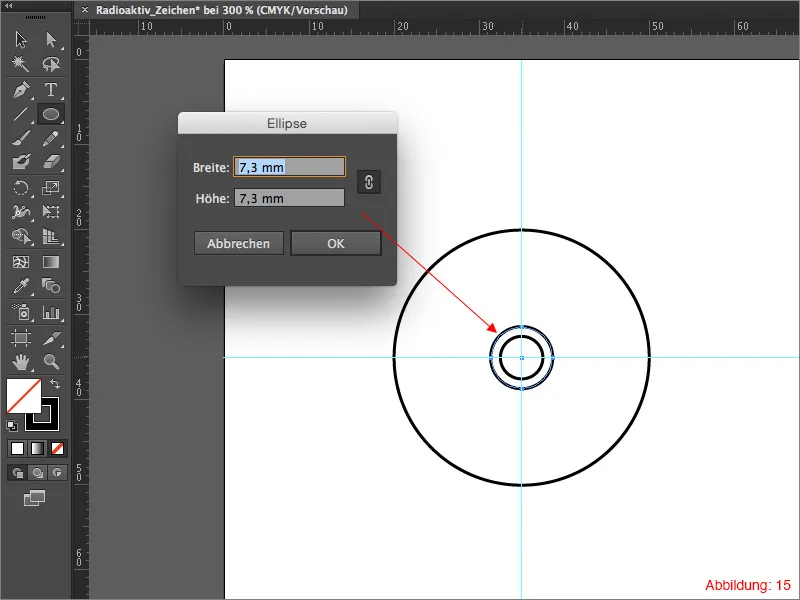Select the Ellipse tool
Viewport: 800px width, 600px height.
pos(51,114)
